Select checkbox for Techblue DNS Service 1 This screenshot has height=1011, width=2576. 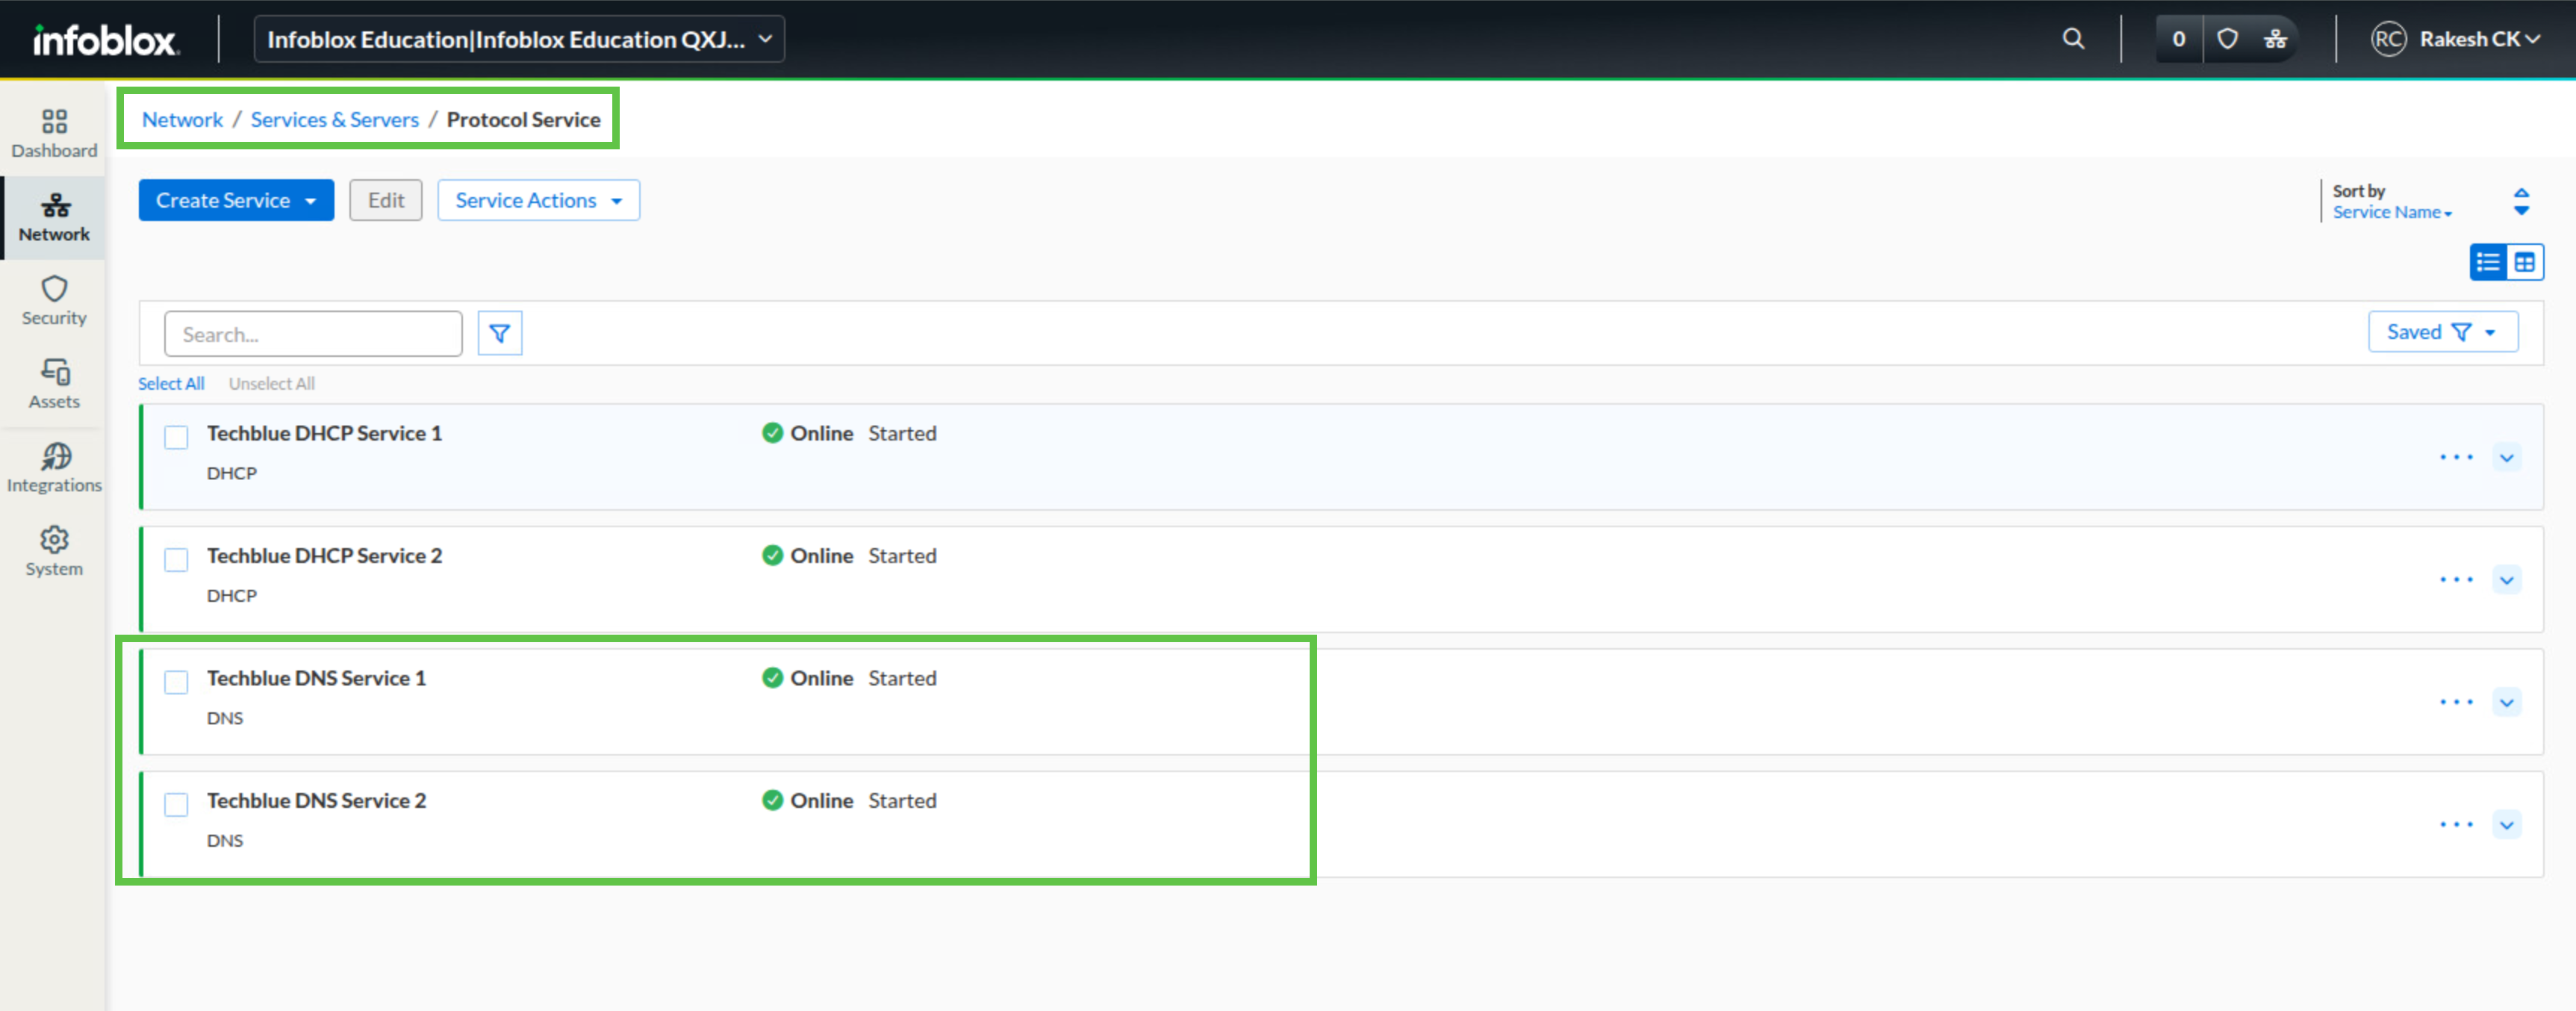pos(176,682)
